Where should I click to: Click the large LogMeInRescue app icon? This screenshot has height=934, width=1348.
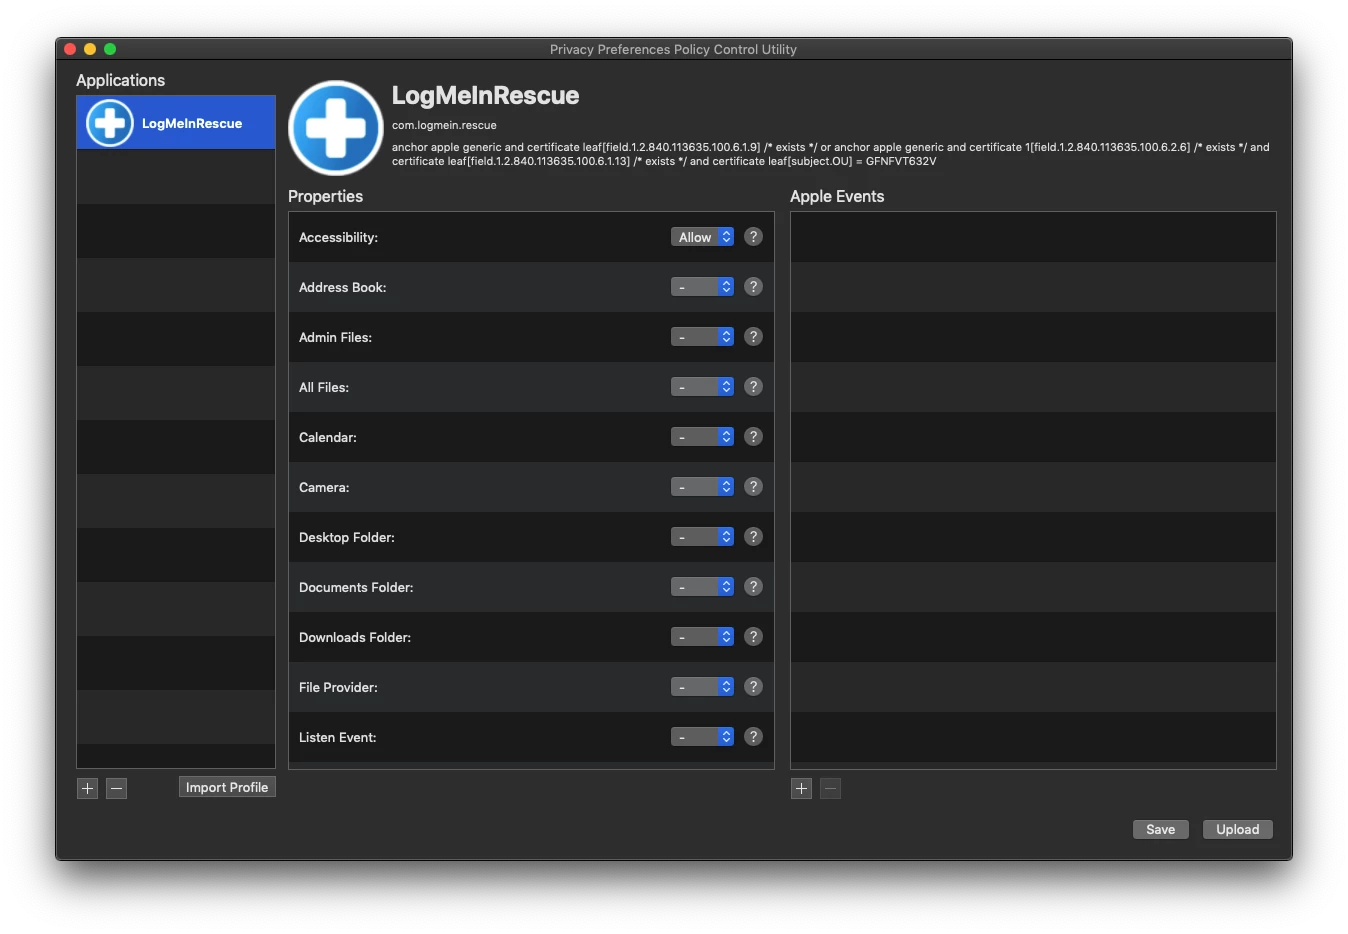pyautogui.click(x=336, y=128)
